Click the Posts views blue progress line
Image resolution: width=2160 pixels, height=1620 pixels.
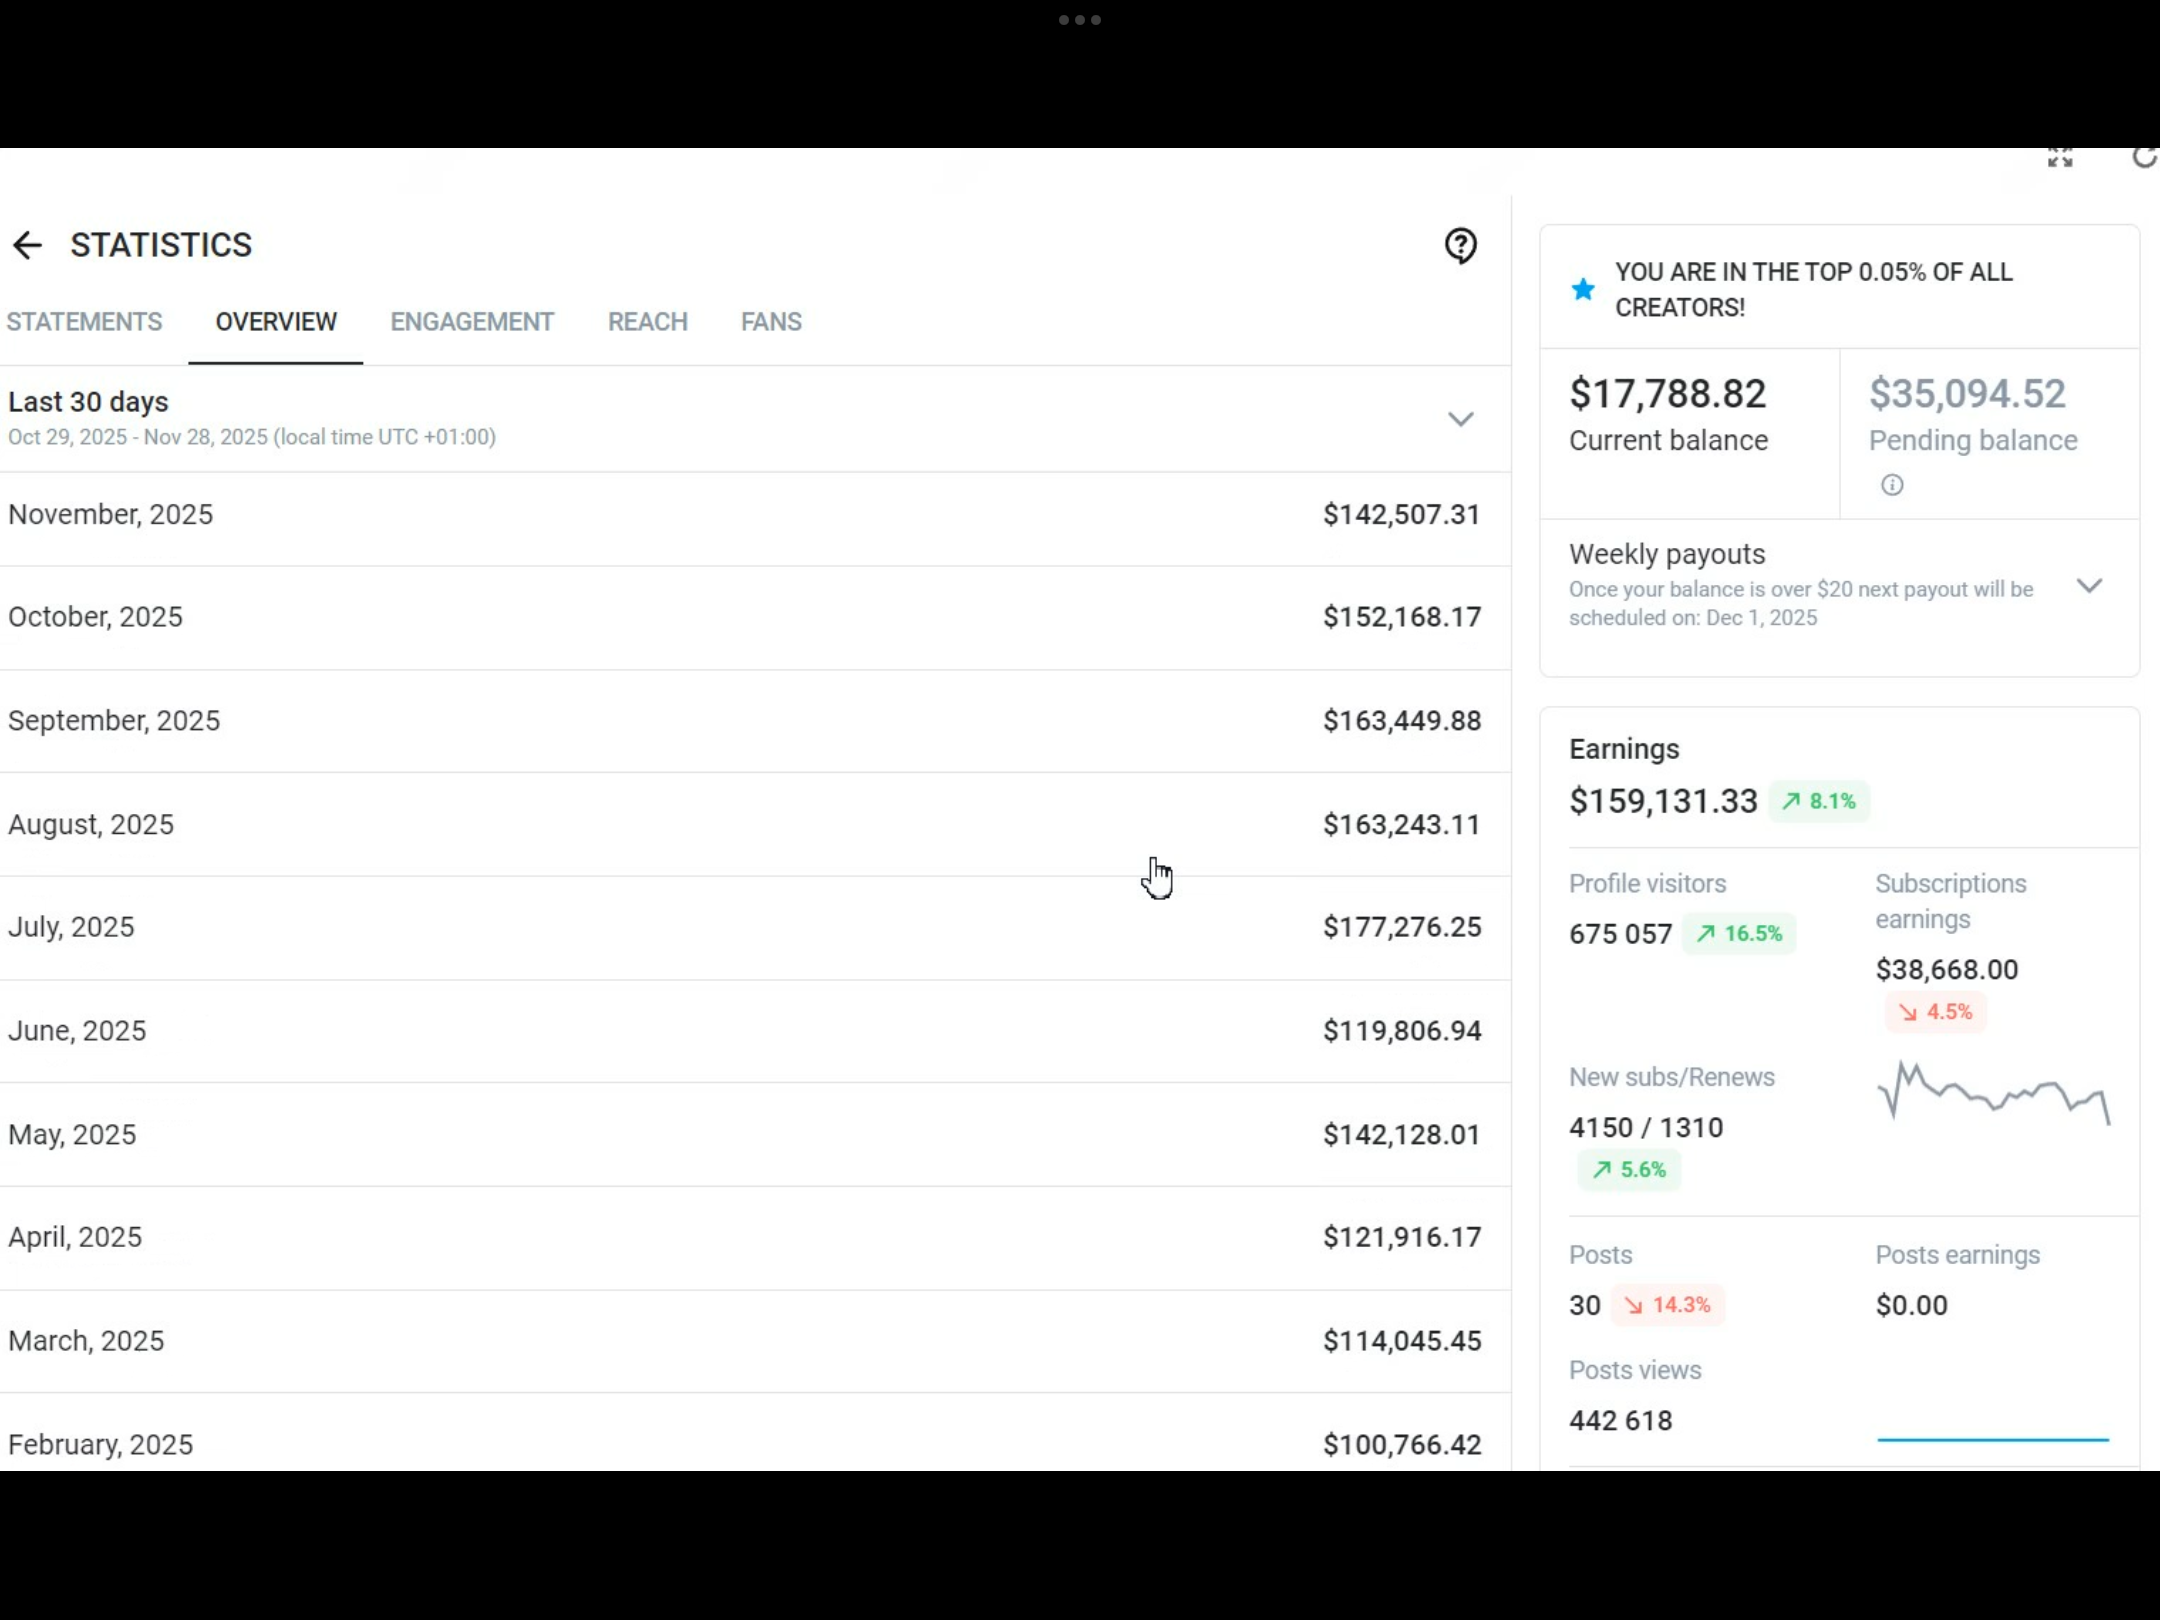(1992, 1439)
